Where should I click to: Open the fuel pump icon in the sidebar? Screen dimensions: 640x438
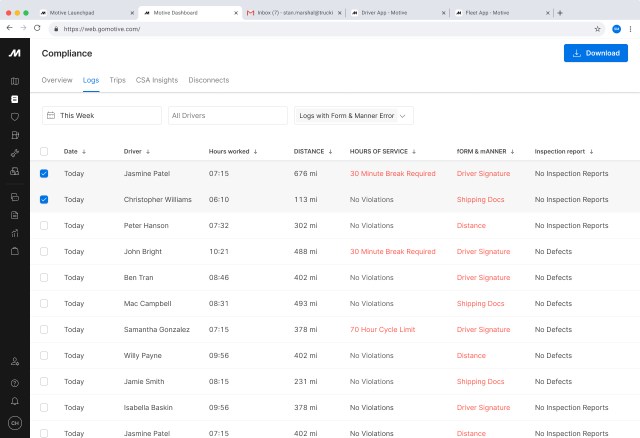pos(14,134)
